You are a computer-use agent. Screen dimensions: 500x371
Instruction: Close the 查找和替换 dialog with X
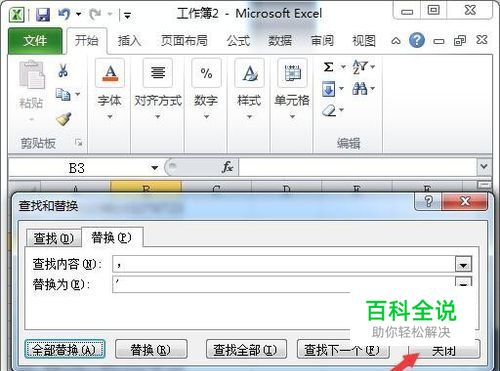point(465,201)
